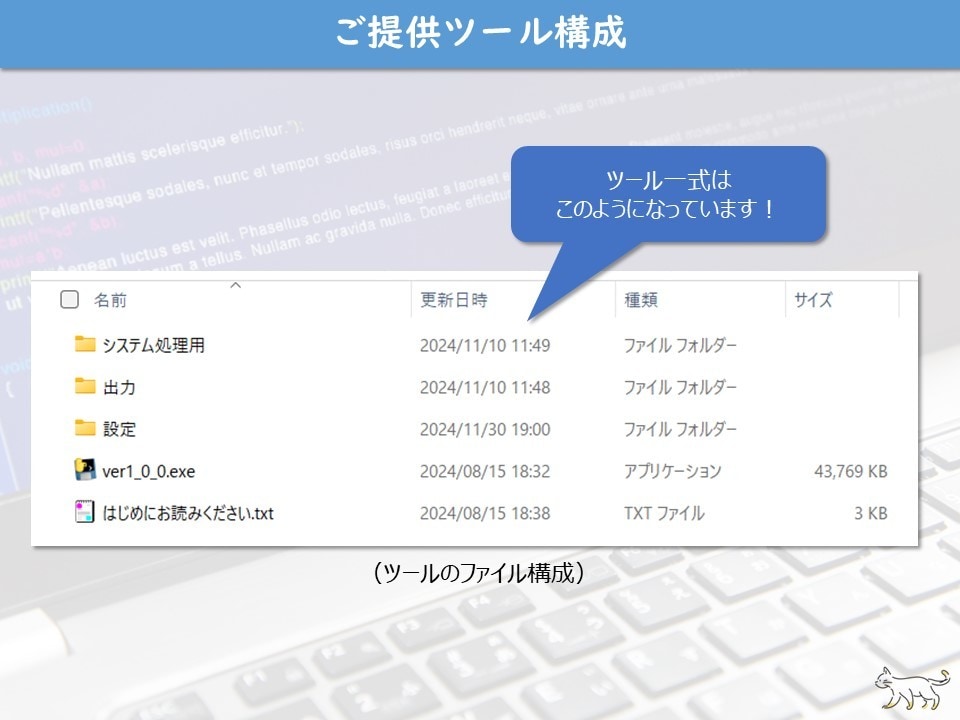Select the 出力 folder name
The image size is (960, 720).
119,388
